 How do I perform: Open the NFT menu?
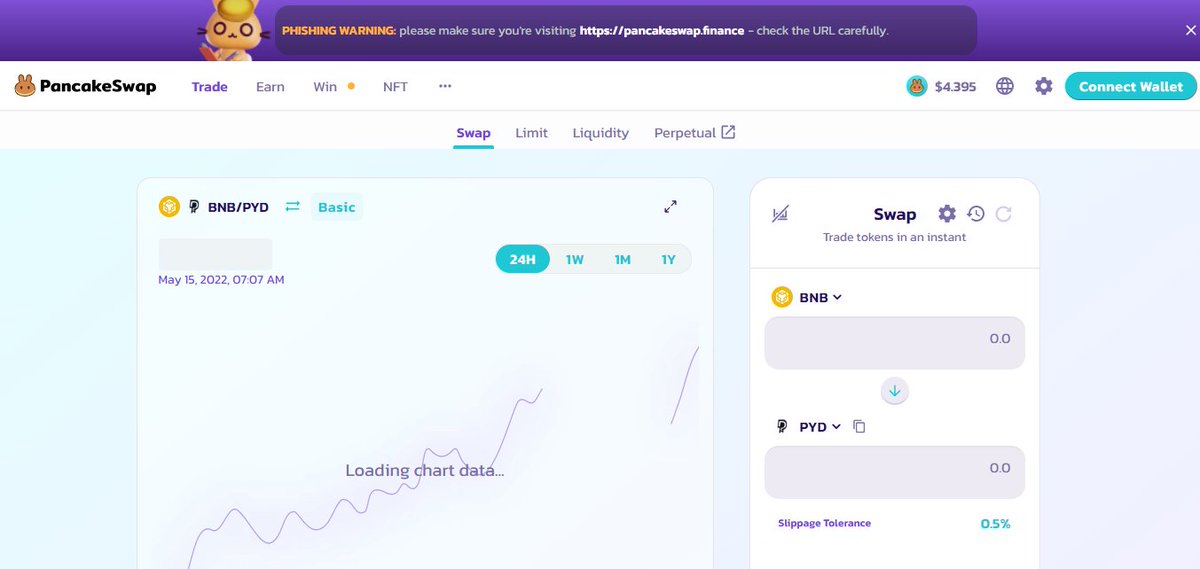tap(395, 87)
